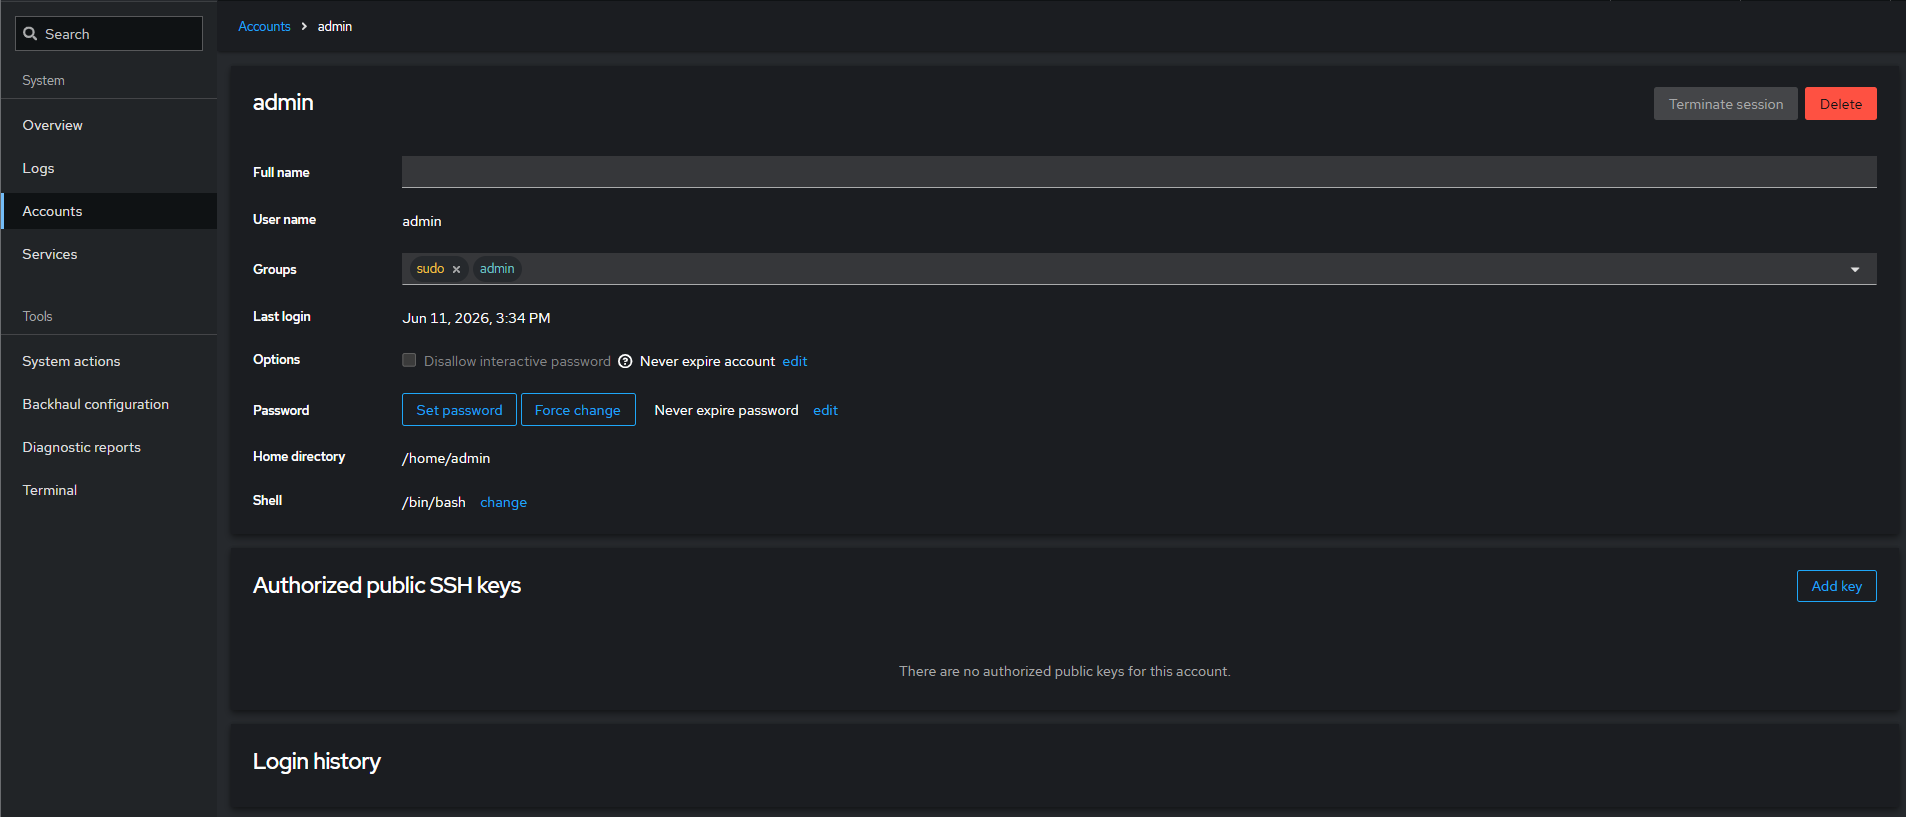
Task: Click the Terminate session button
Action: click(x=1725, y=104)
